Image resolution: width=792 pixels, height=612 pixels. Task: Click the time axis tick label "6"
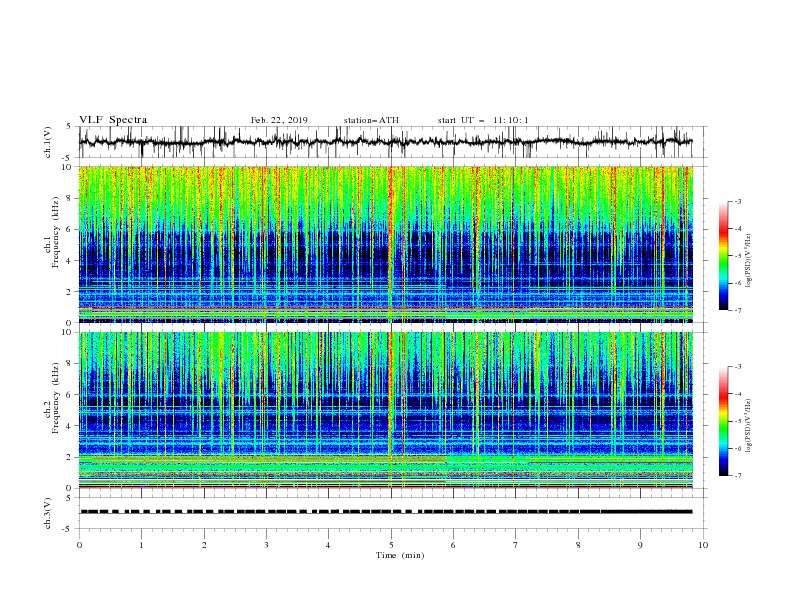click(x=453, y=545)
